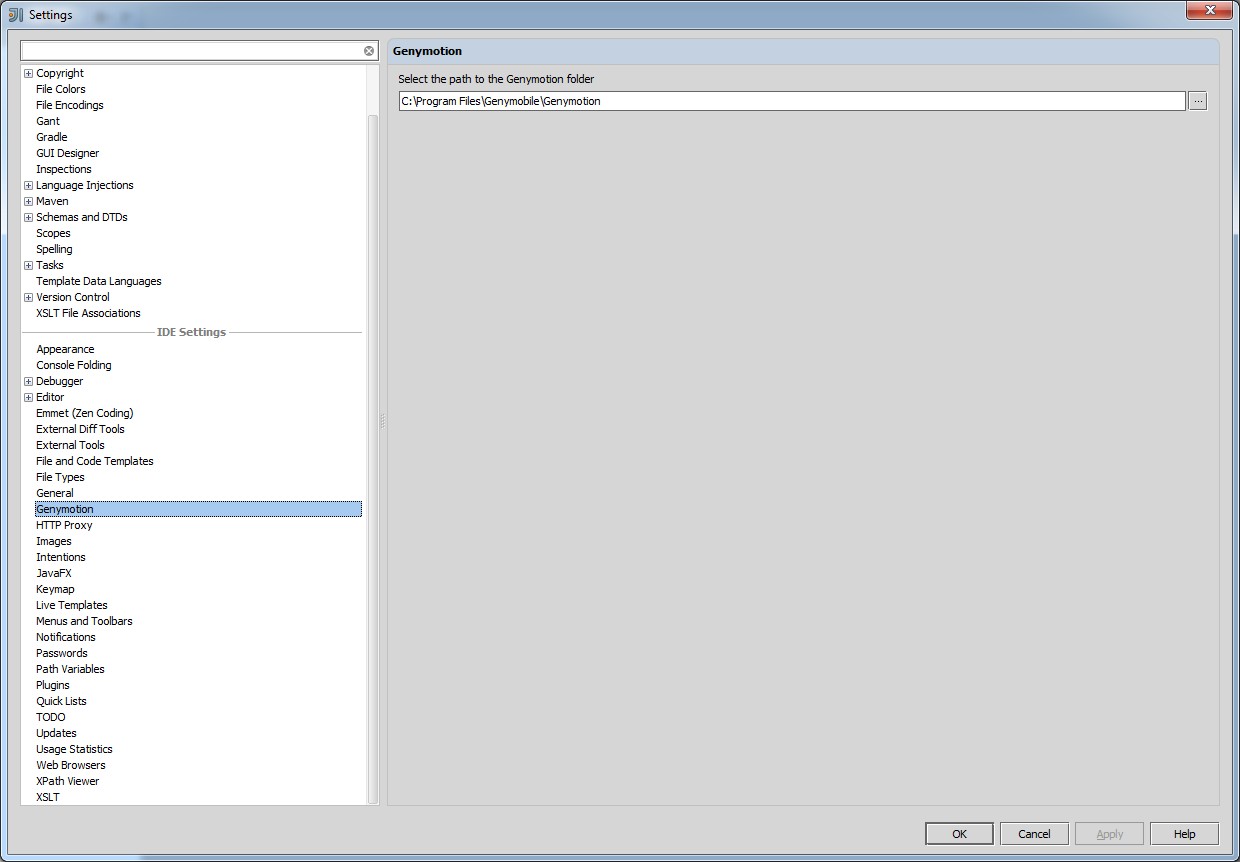
Task: Expand the Version Control node
Action: [x=28, y=297]
